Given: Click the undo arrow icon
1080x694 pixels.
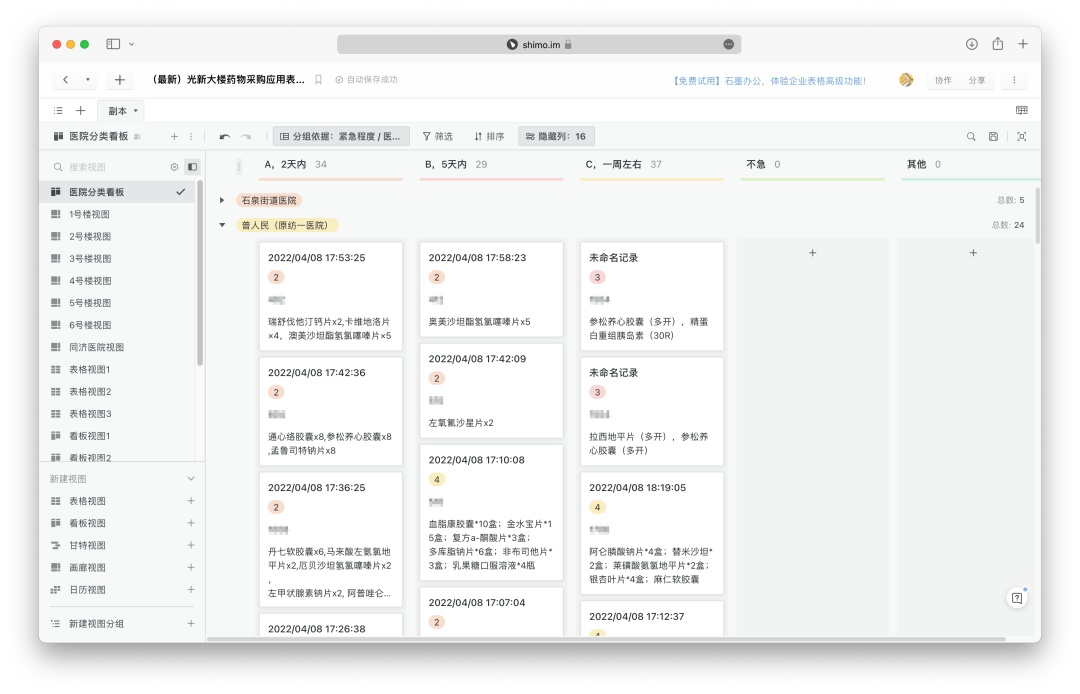Looking at the screenshot, I should 225,136.
